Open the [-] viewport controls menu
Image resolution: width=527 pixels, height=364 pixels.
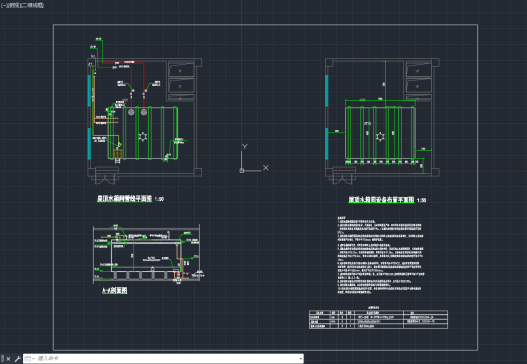coord(4,5)
